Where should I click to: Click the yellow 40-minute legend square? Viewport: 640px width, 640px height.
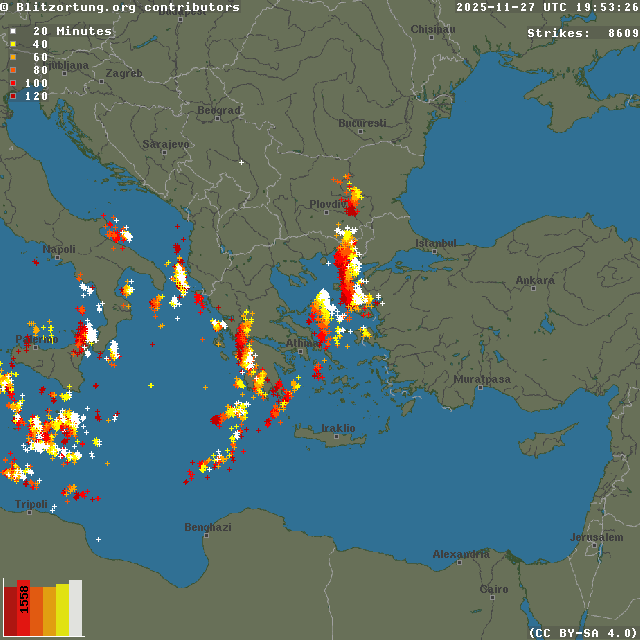[13, 45]
